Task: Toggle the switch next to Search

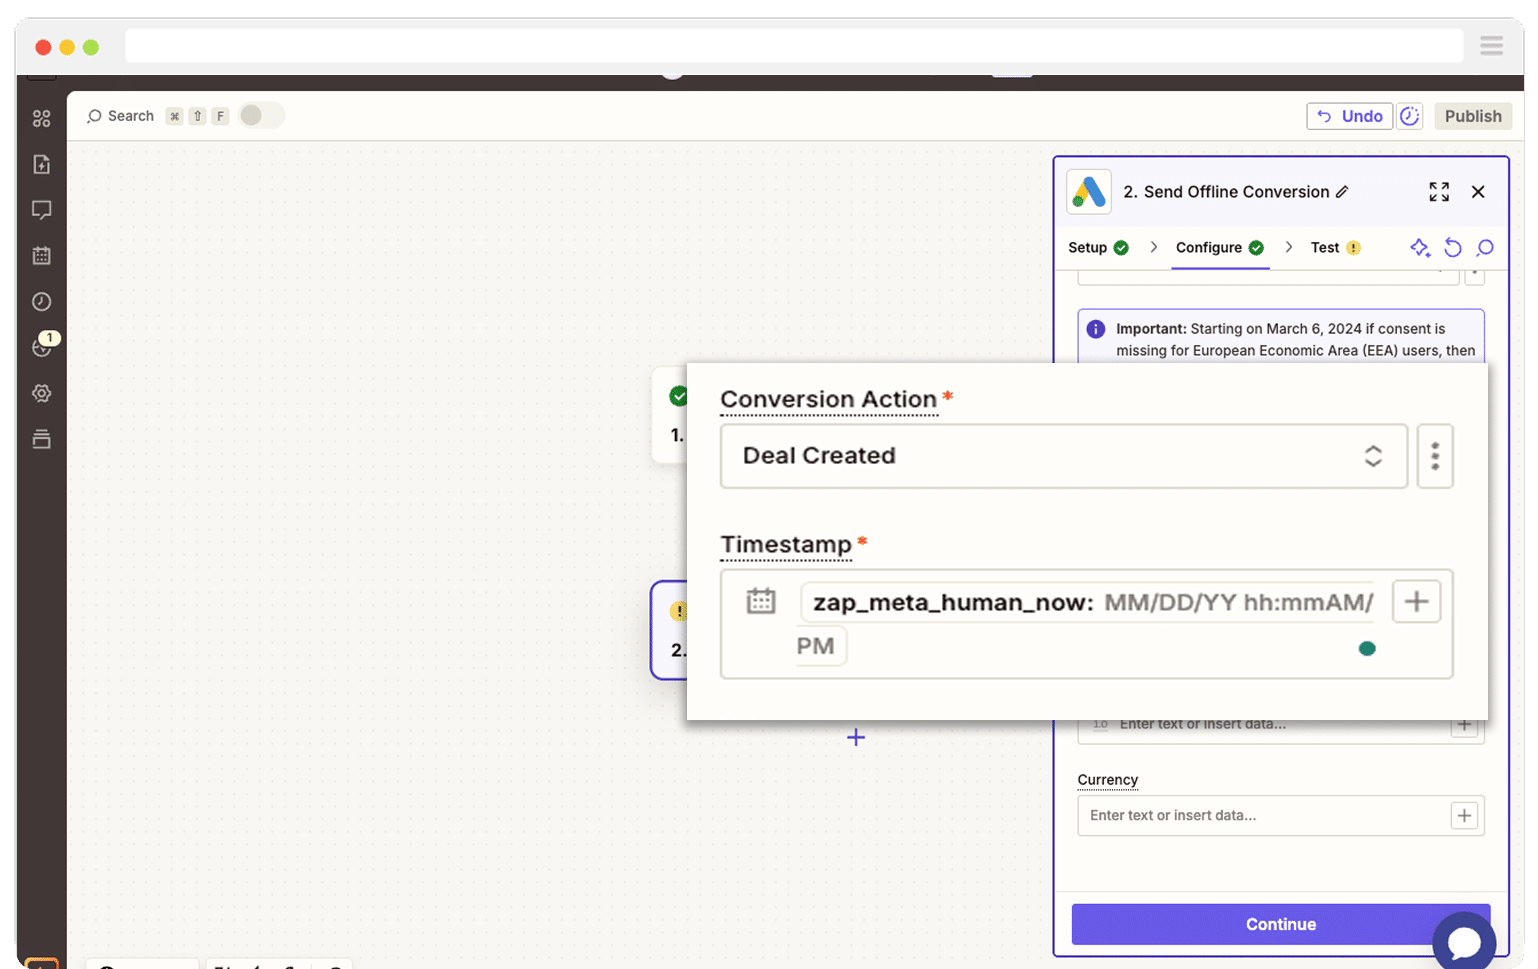Action: click(x=261, y=116)
